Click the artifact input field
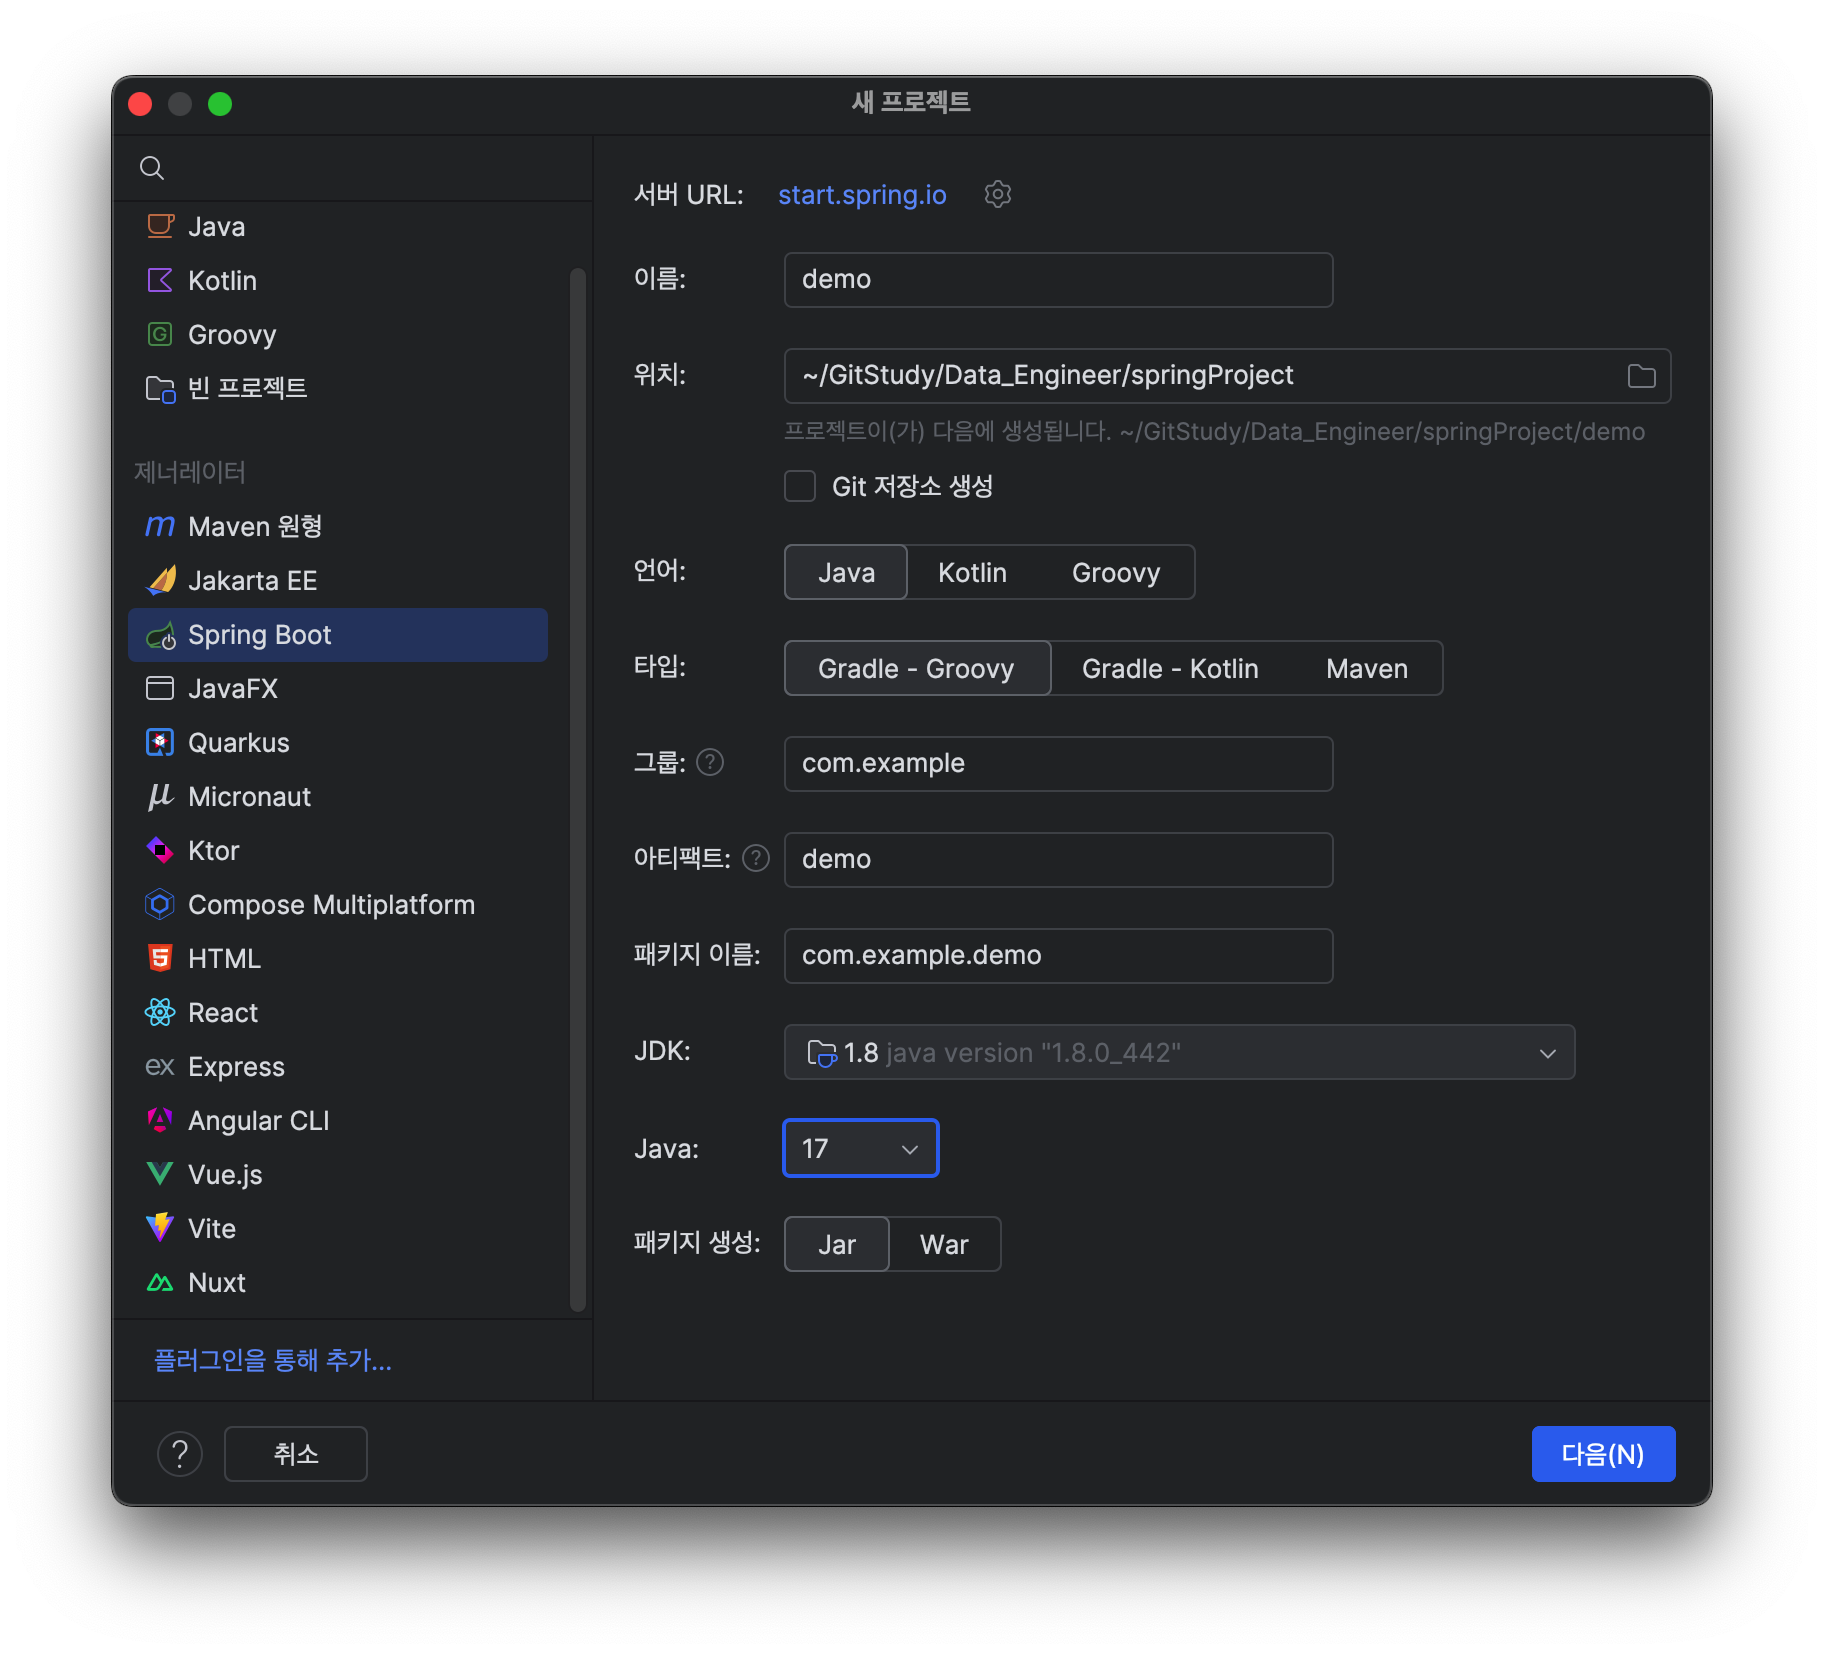Image resolution: width=1824 pixels, height=1654 pixels. click(x=1058, y=860)
